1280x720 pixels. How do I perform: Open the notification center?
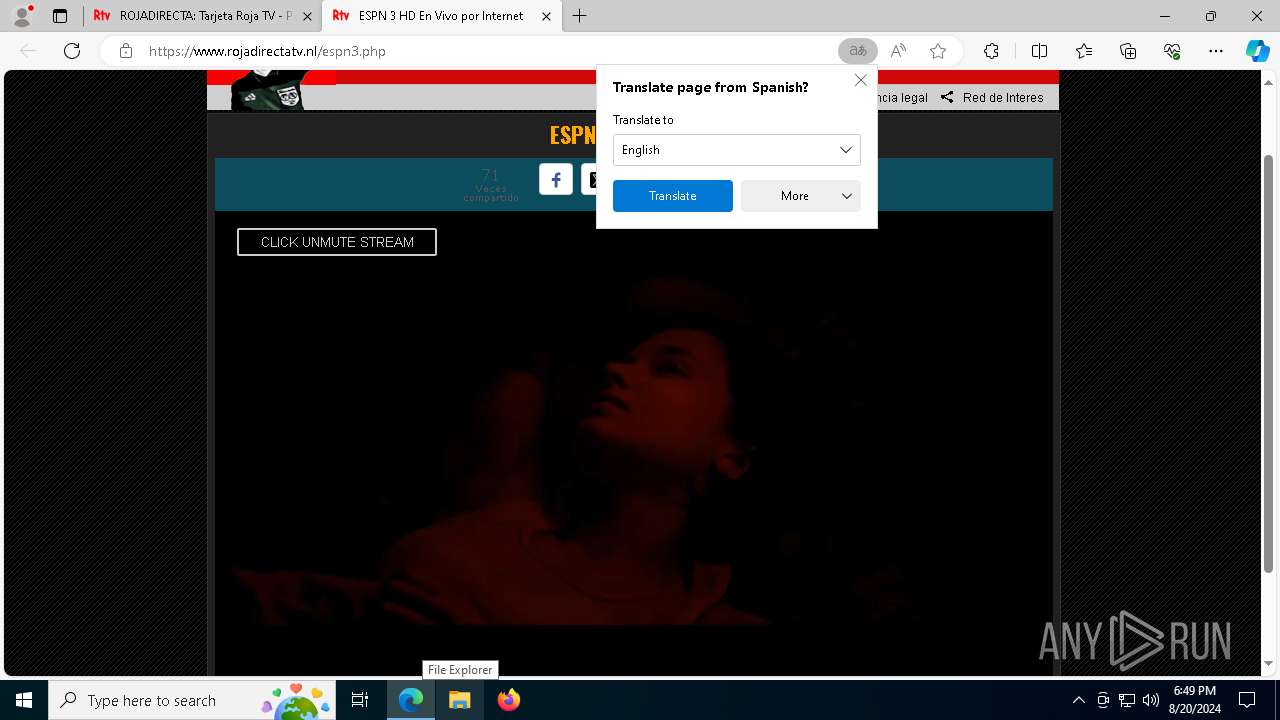click(1247, 700)
